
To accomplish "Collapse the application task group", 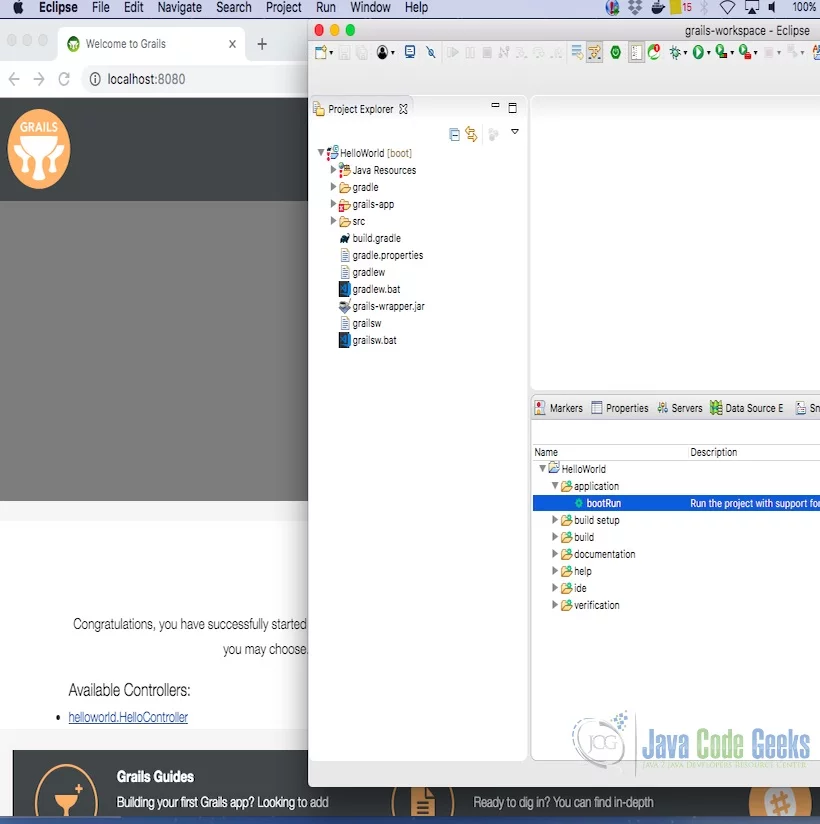I will 555,486.
